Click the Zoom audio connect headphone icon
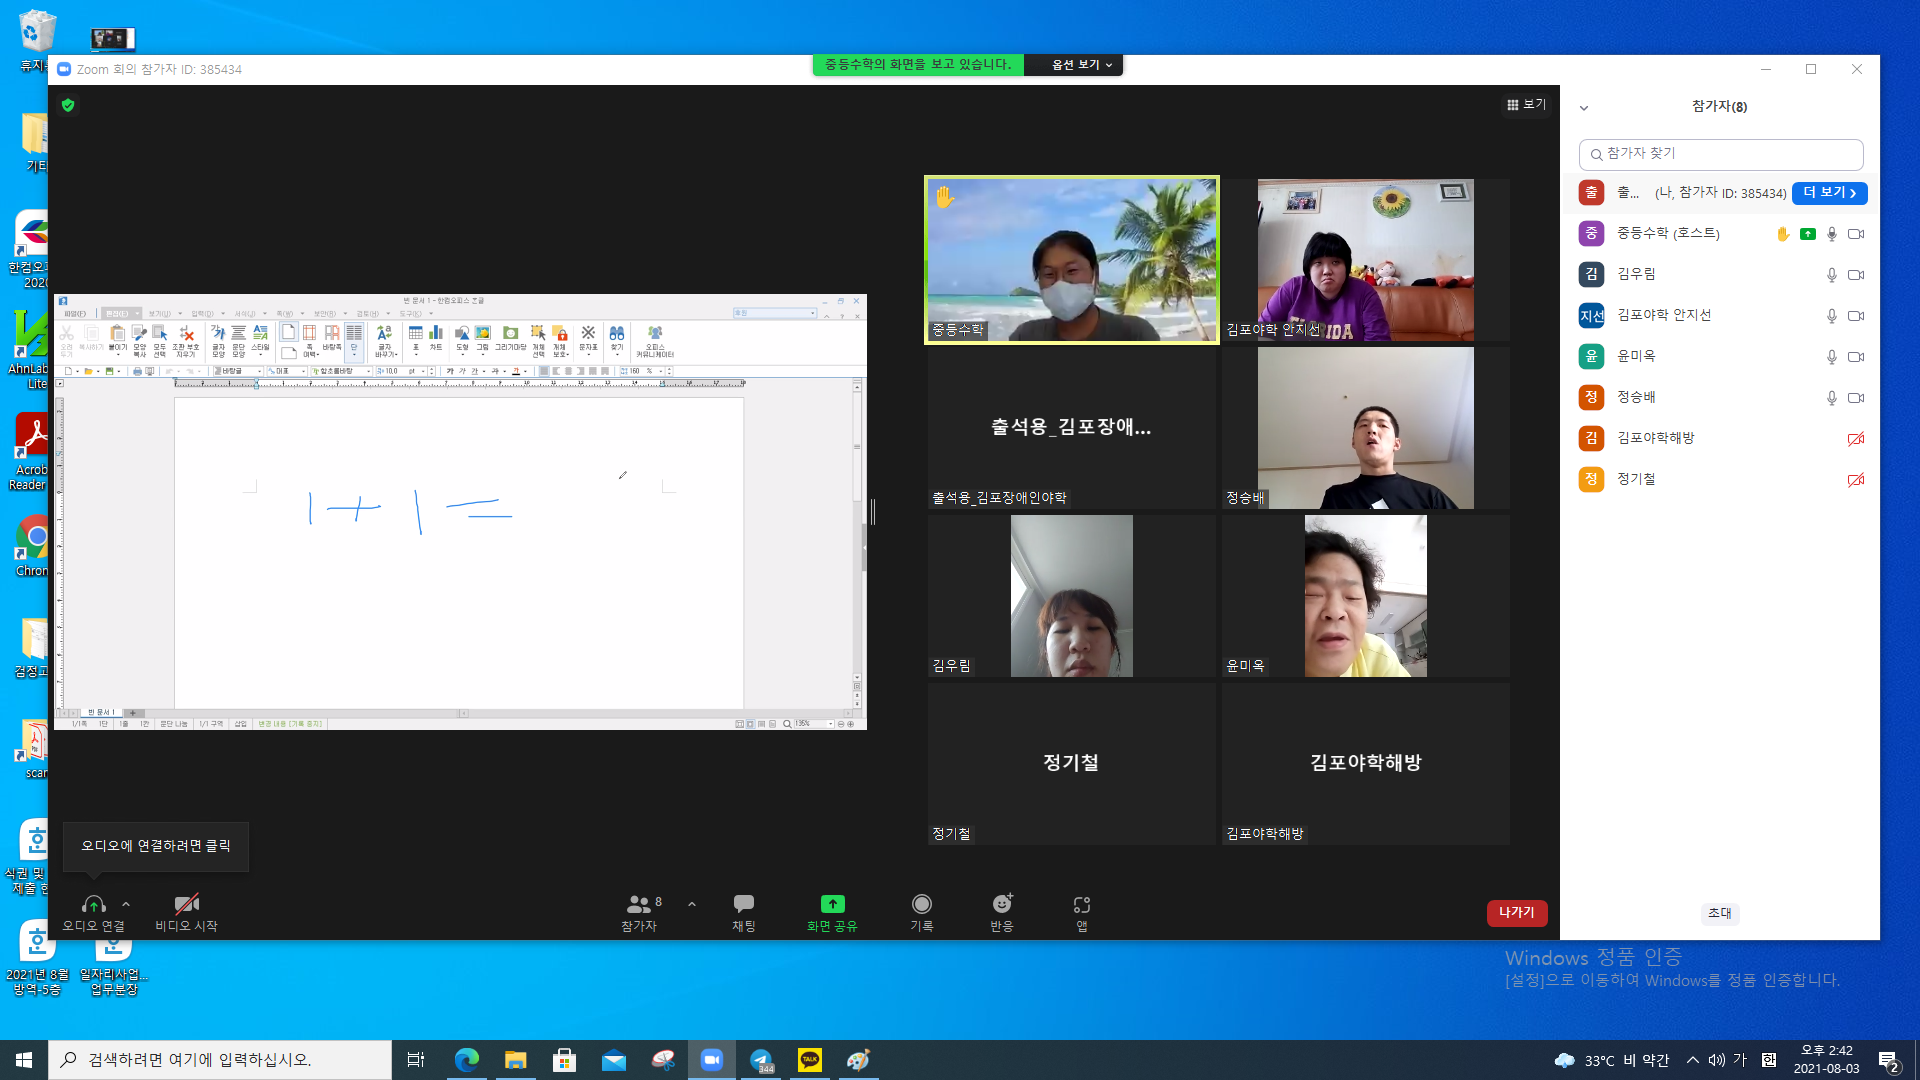1920x1080 pixels. coord(93,904)
